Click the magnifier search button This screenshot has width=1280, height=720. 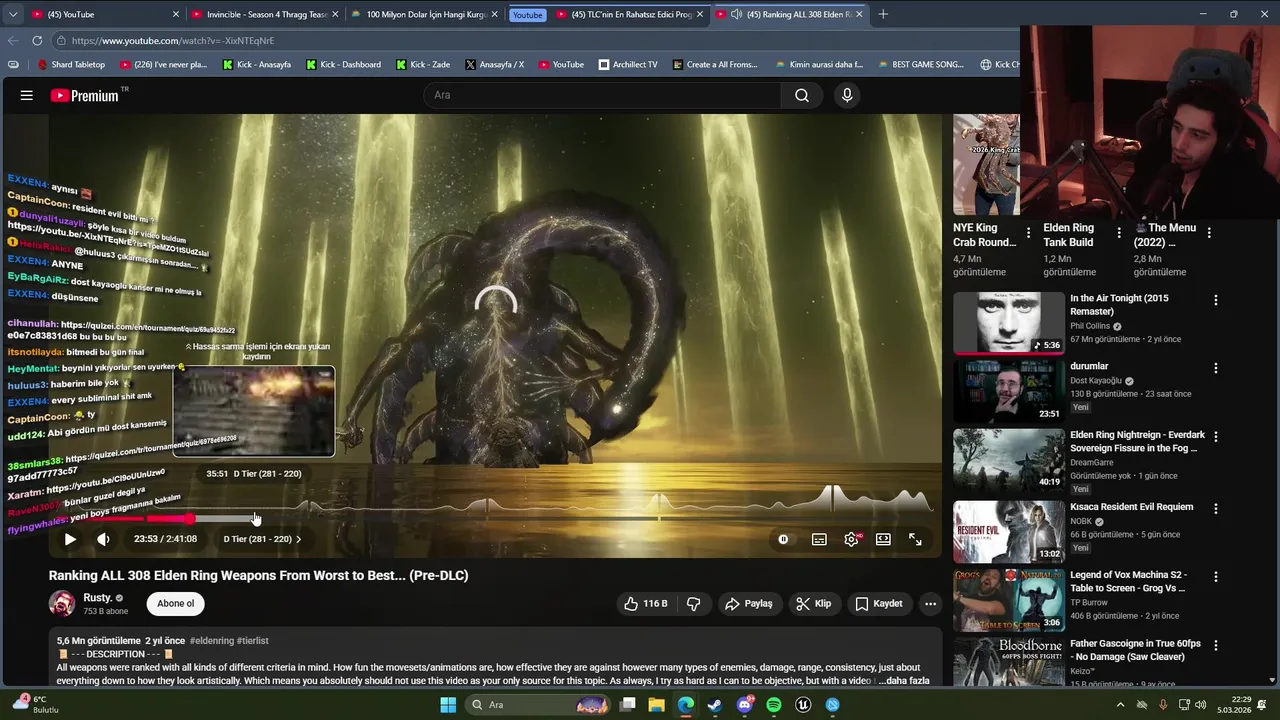pyautogui.click(x=802, y=95)
